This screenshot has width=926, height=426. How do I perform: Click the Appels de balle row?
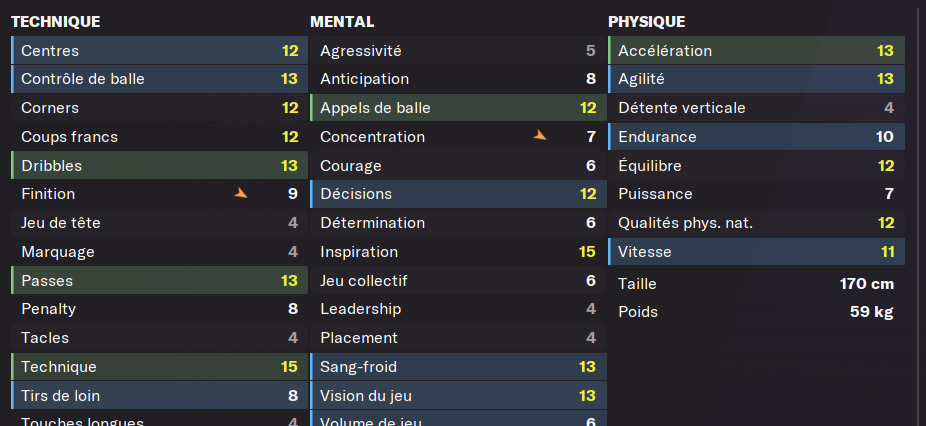(x=458, y=108)
